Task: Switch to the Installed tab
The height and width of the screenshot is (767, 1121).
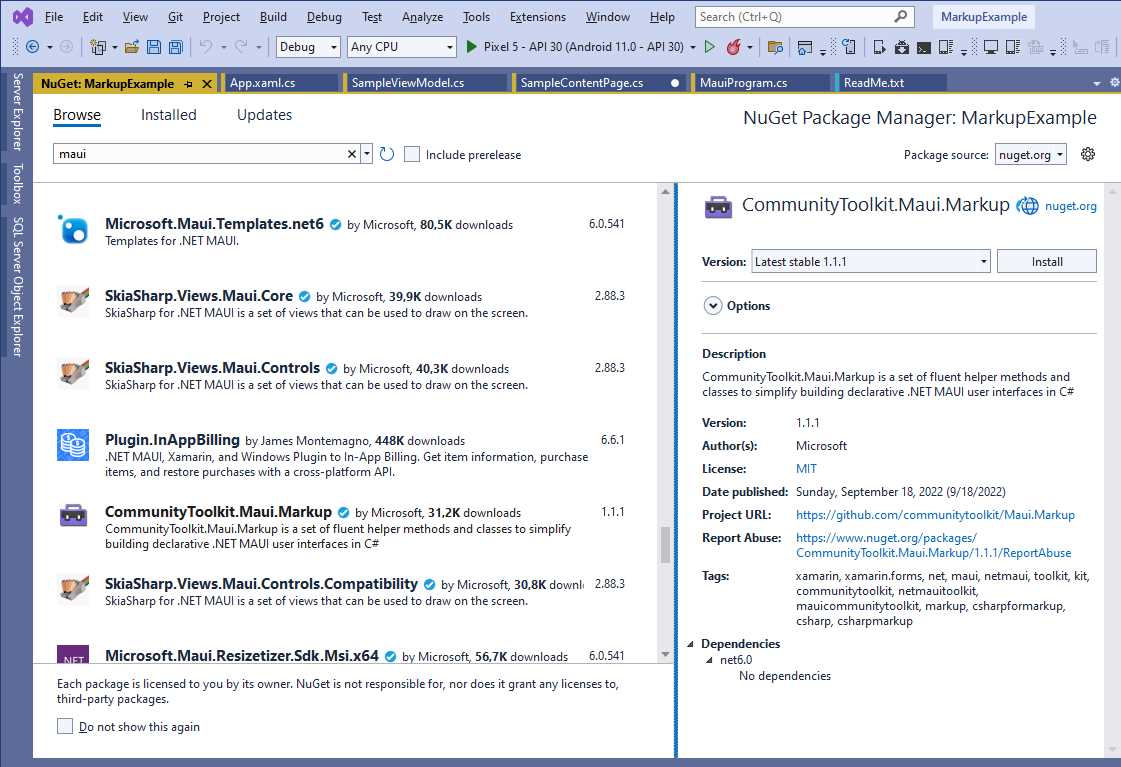Action: pyautogui.click(x=168, y=115)
